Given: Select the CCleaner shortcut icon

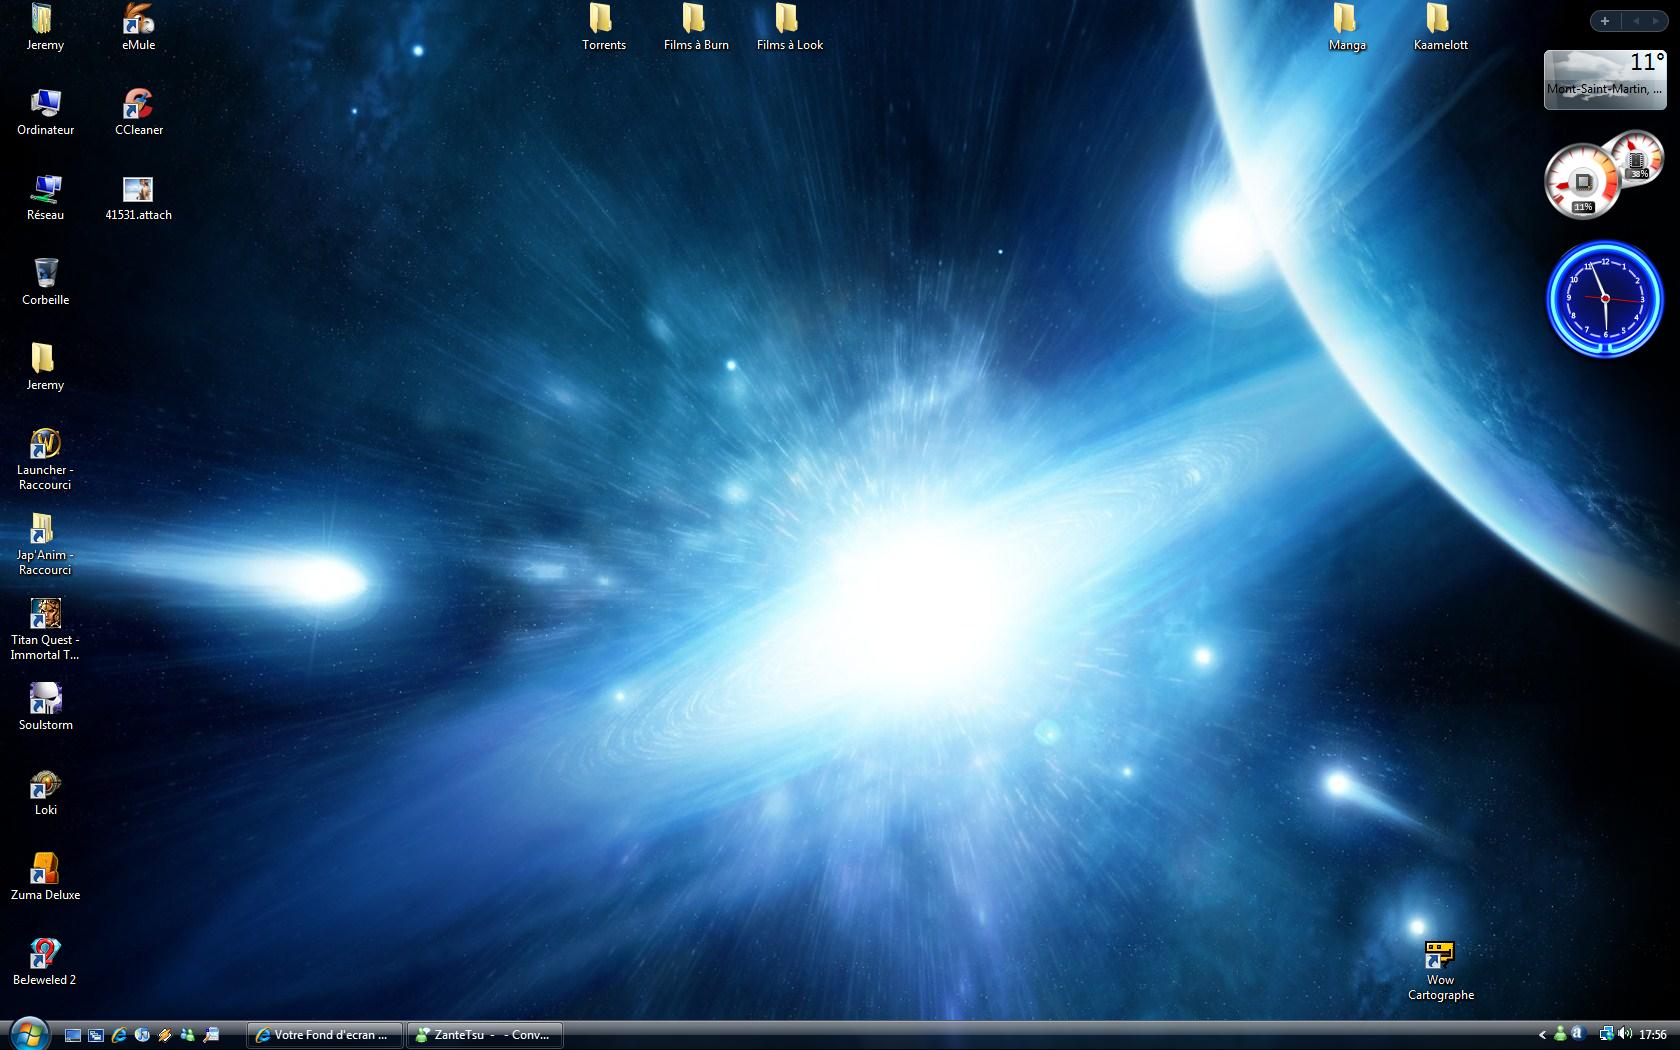Looking at the screenshot, I should [138, 112].
